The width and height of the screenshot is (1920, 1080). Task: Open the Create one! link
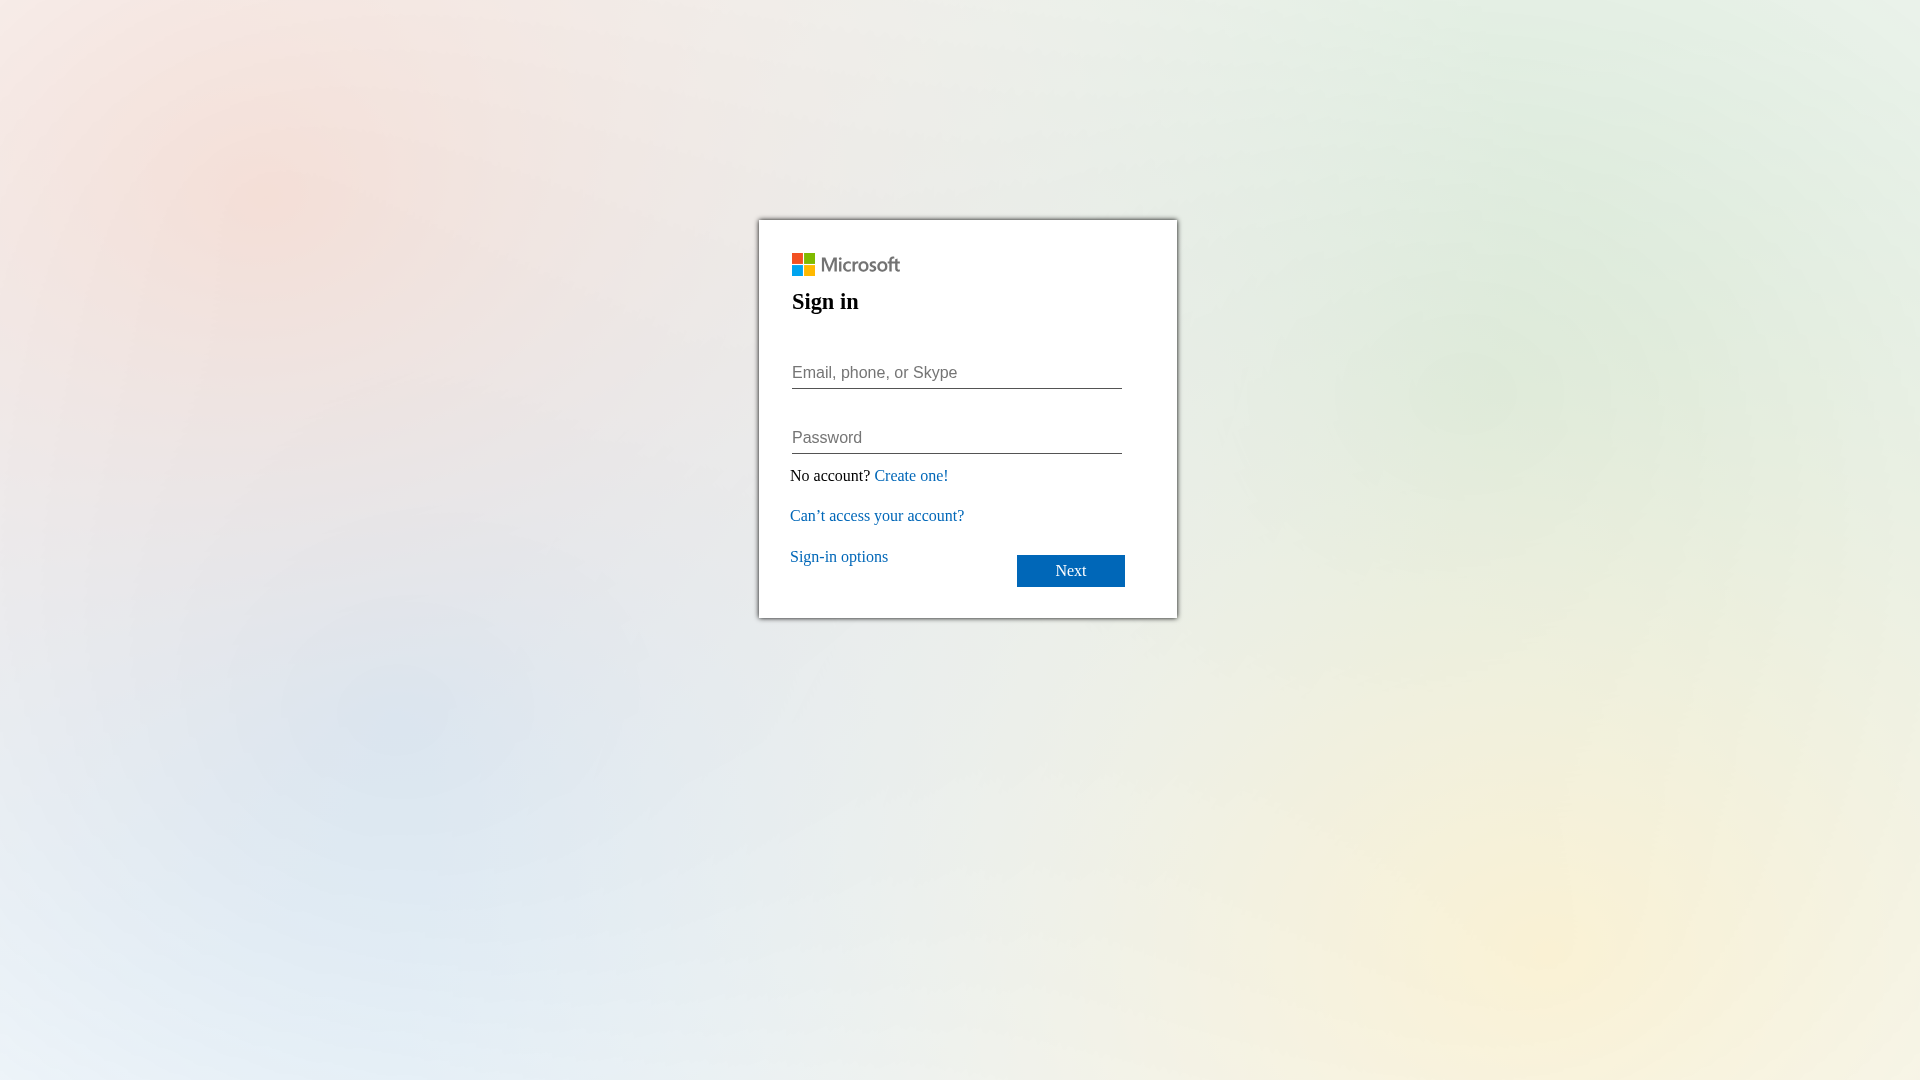911,476
